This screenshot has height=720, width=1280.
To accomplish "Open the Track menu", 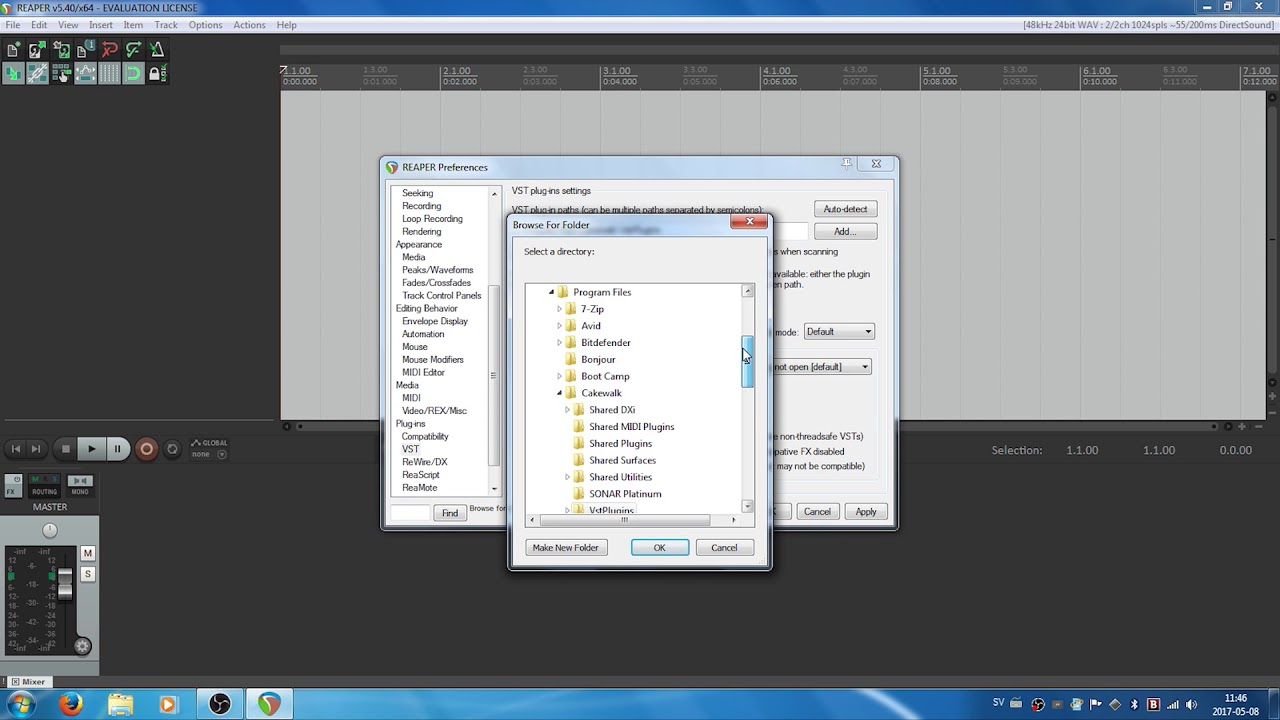I will 166,25.
